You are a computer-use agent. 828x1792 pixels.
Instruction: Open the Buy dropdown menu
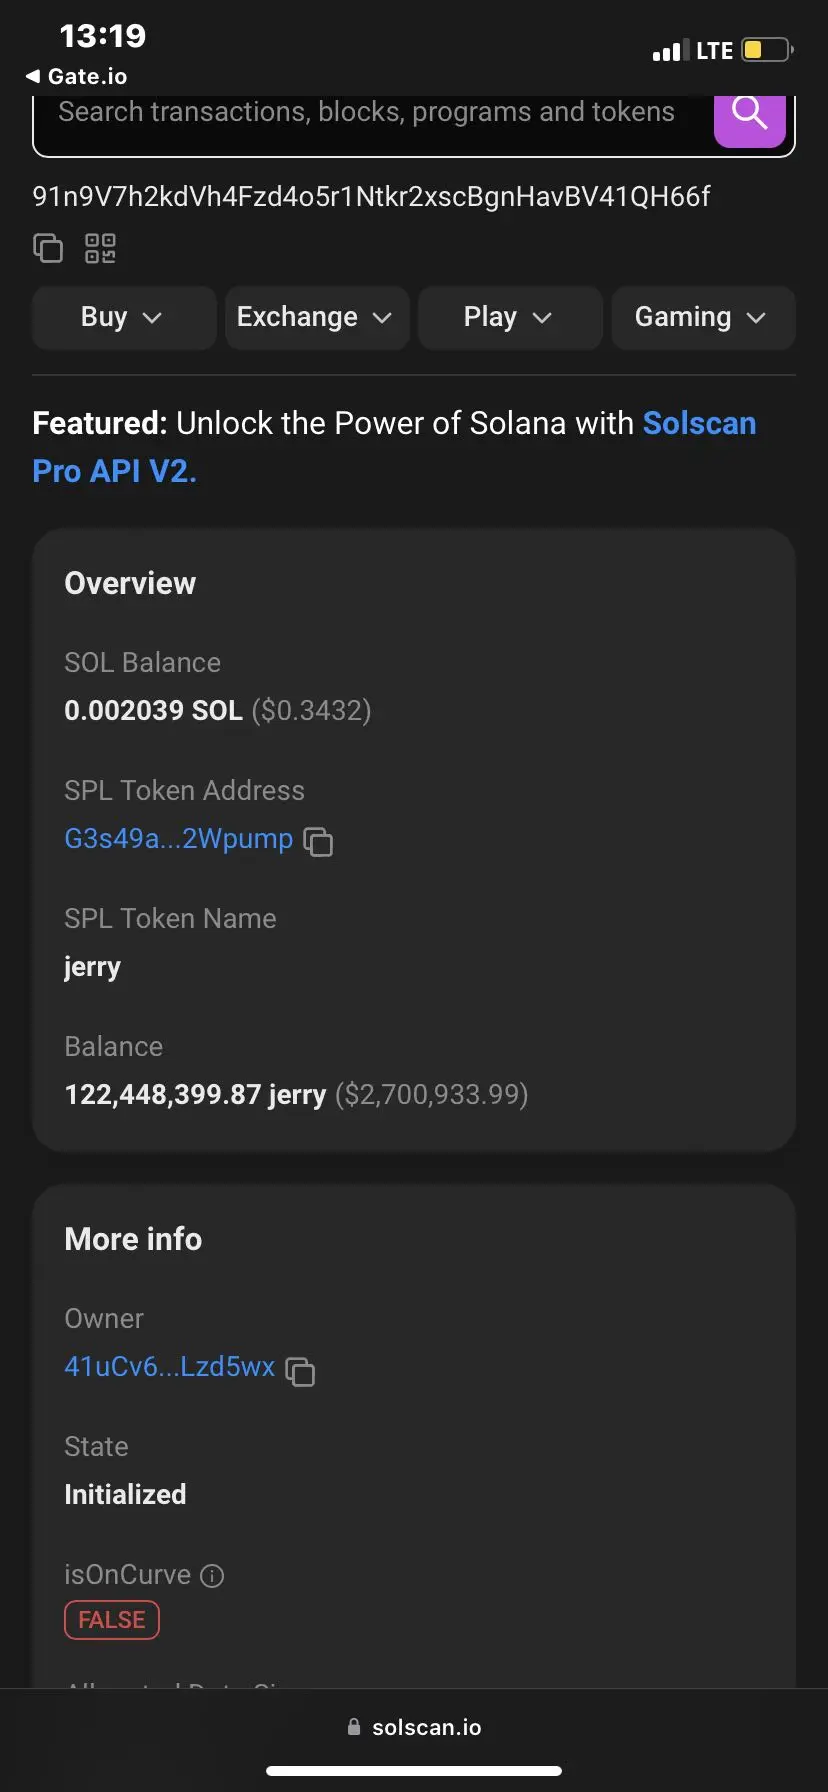coord(123,318)
